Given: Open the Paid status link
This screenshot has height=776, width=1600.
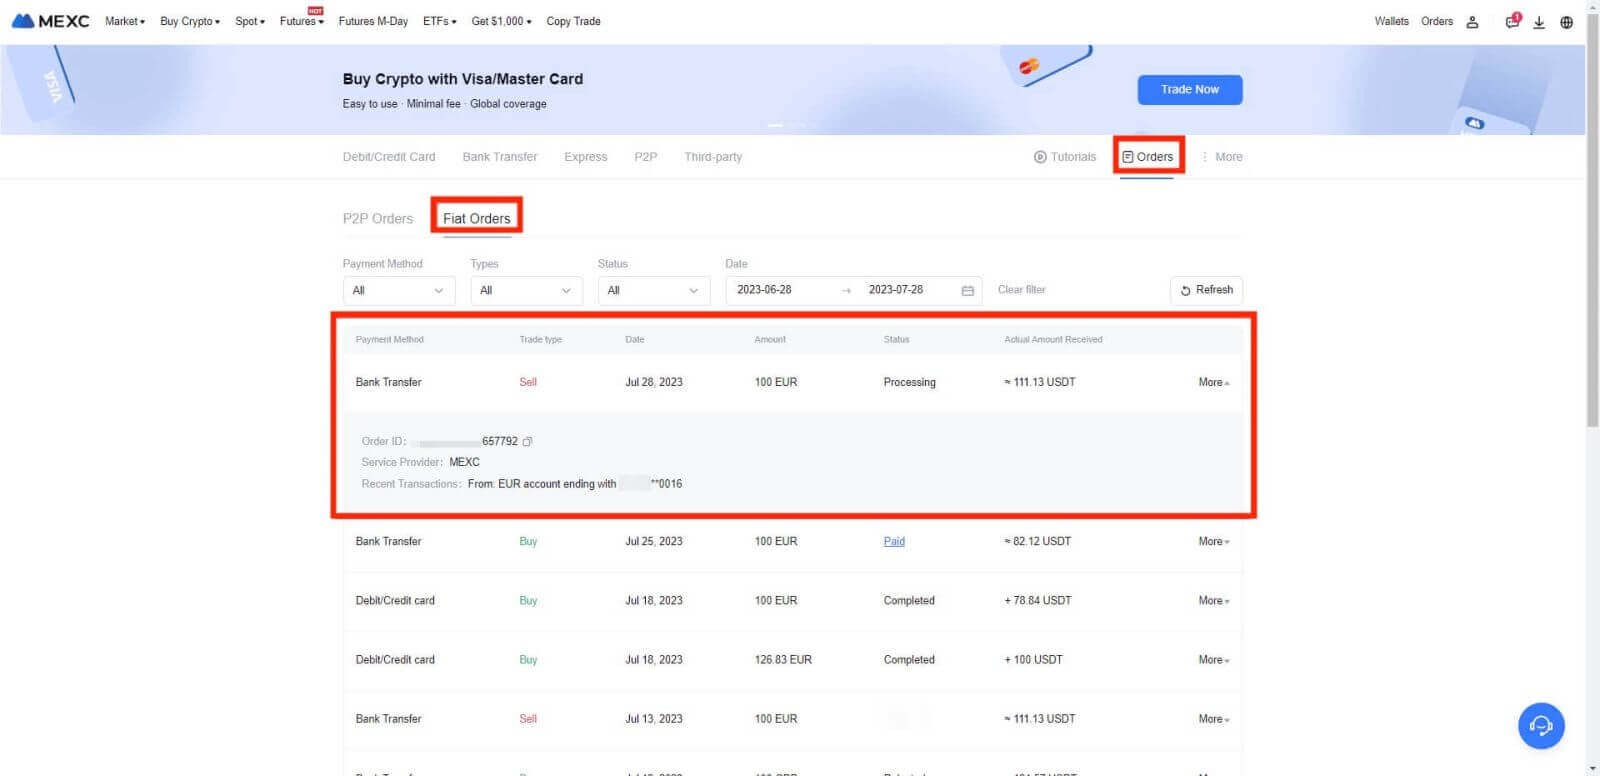Looking at the screenshot, I should [x=894, y=541].
